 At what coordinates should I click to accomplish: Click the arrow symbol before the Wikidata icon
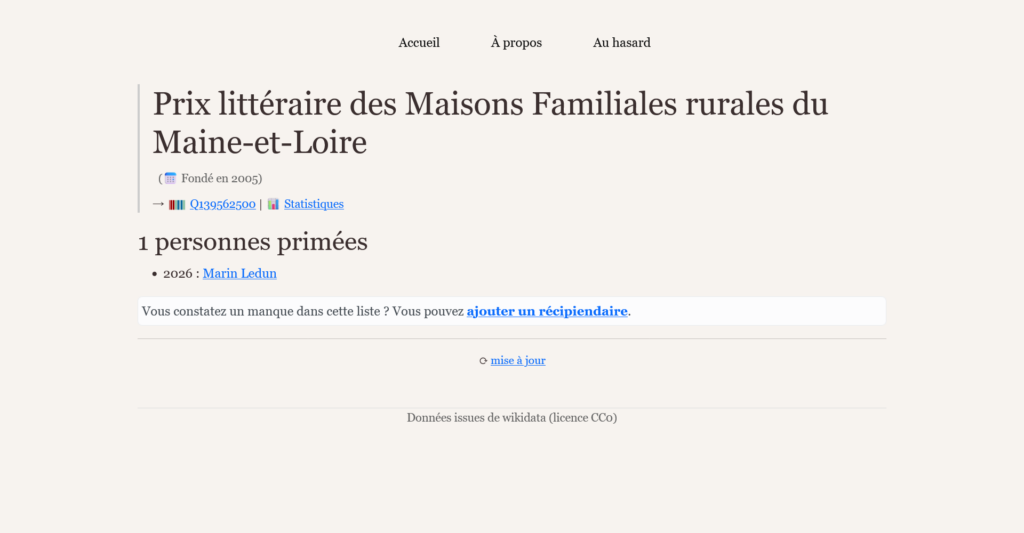click(x=158, y=204)
